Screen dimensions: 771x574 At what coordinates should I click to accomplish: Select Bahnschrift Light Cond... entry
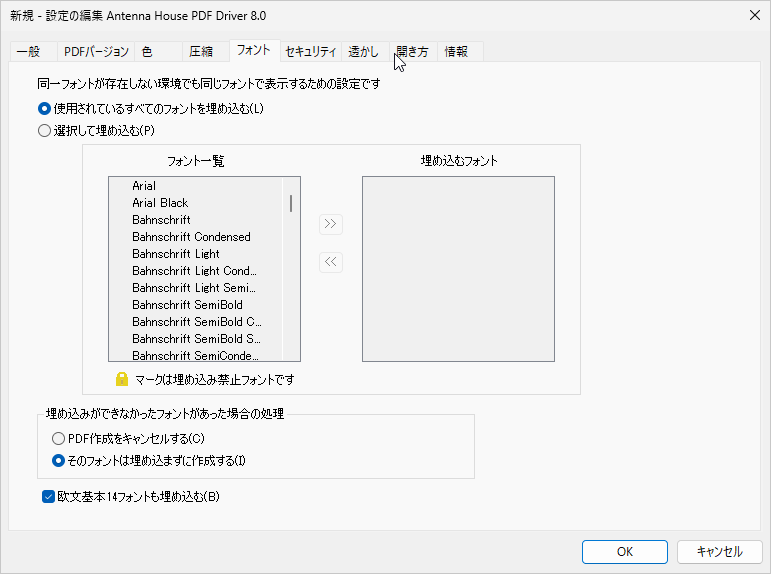pos(196,271)
